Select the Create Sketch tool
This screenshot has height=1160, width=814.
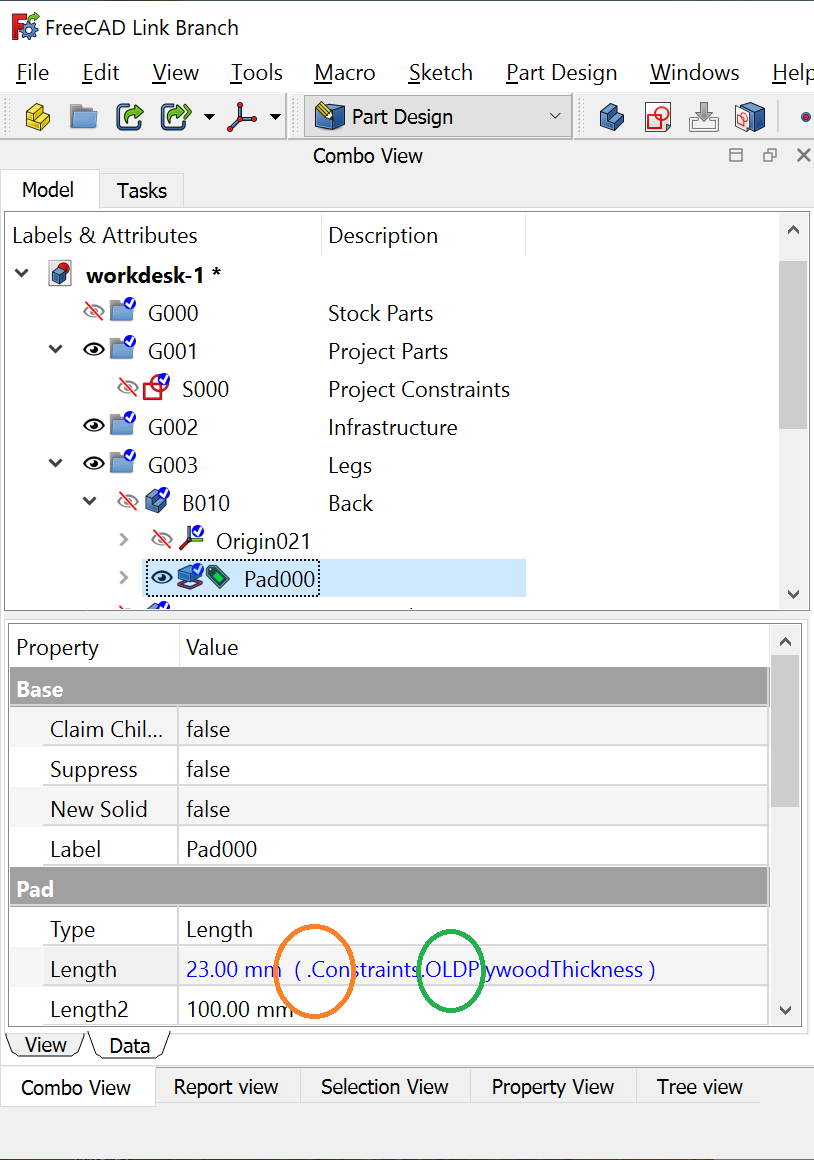click(658, 117)
